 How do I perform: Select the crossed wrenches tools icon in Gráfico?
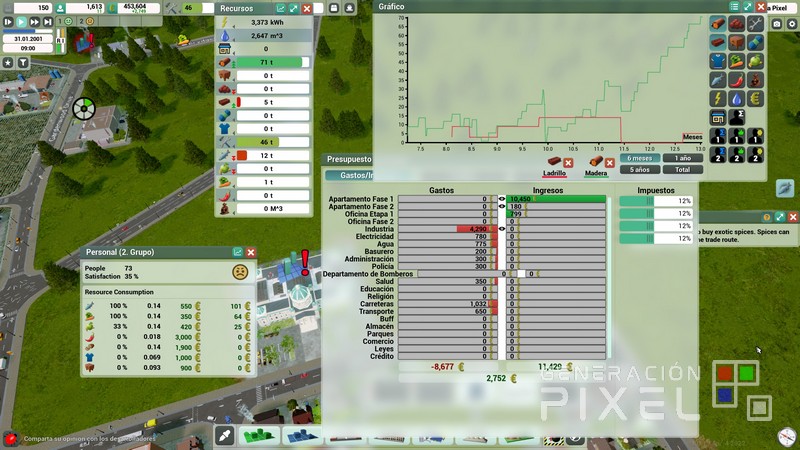(755, 24)
